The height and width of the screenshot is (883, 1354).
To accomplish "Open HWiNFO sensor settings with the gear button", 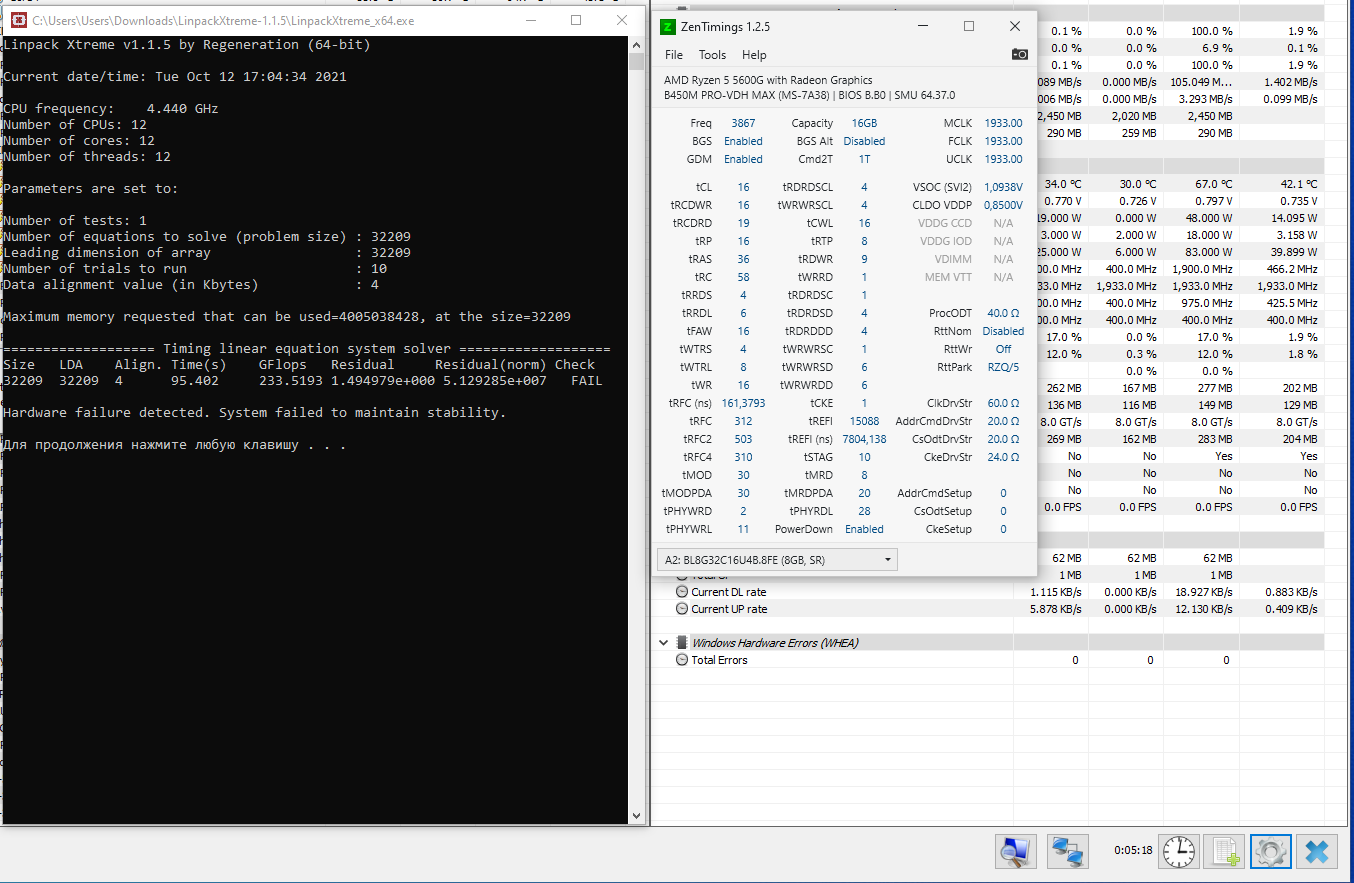I will point(1270,852).
